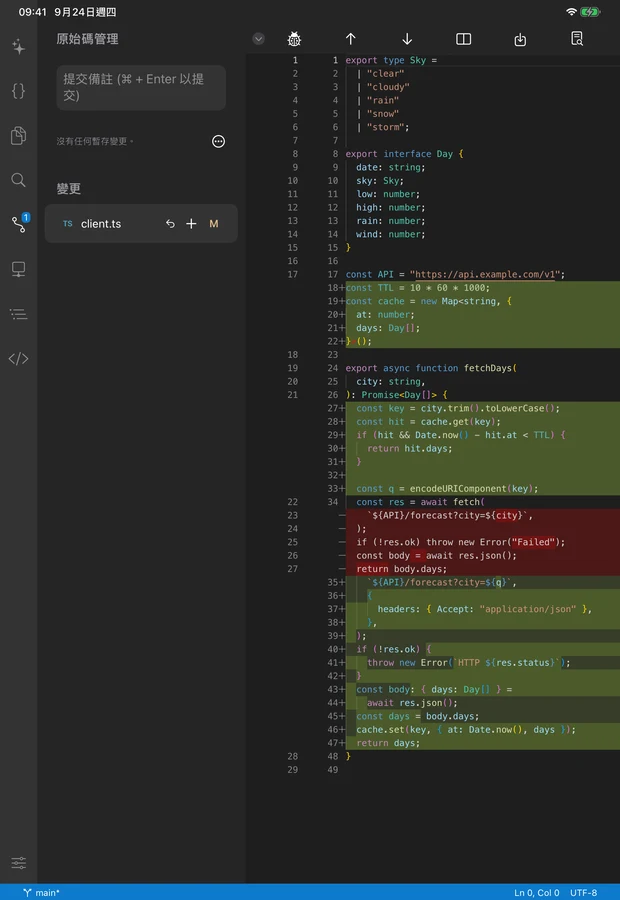The width and height of the screenshot is (620, 900).
Task: Click the M modified status marker
Action: [x=214, y=224]
